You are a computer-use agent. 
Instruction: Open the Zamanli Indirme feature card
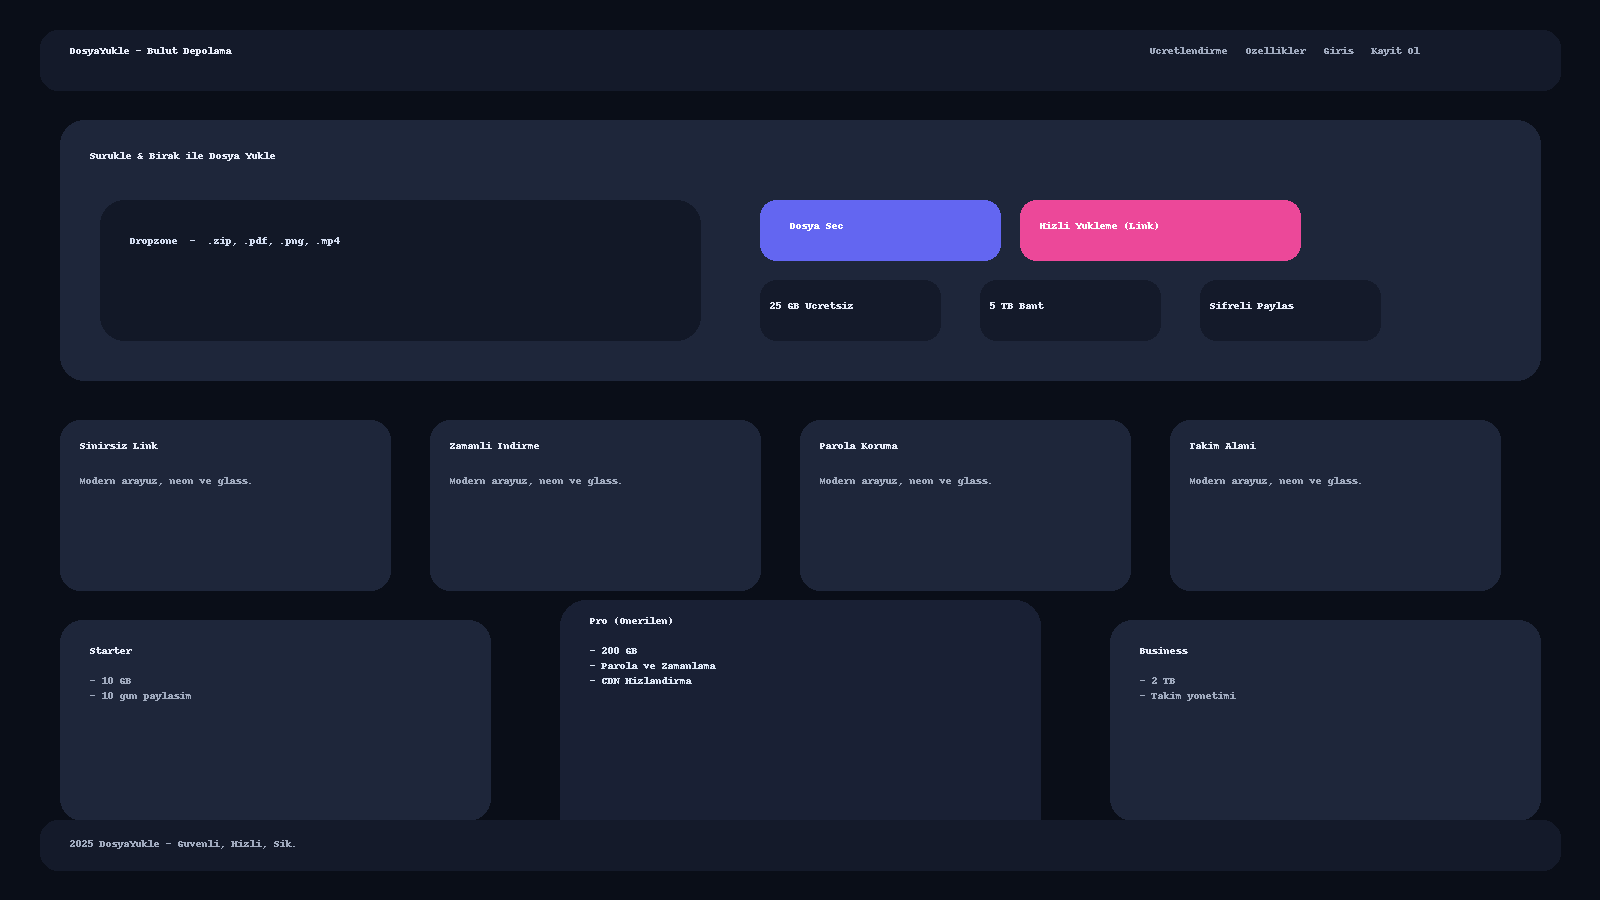595,505
